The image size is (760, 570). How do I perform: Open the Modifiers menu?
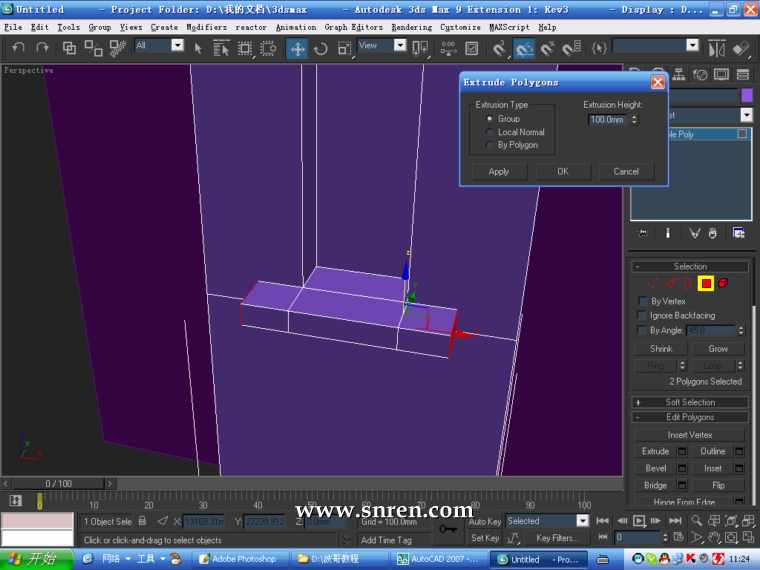pos(206,27)
